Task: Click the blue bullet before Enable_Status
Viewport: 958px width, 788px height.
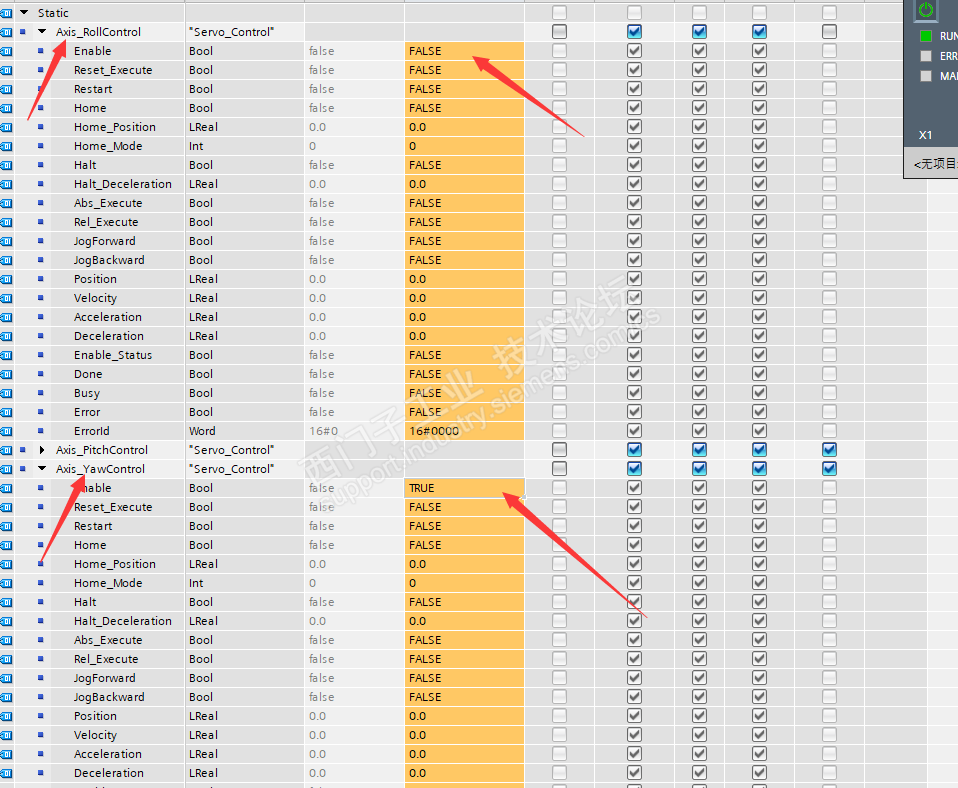Action: [x=40, y=354]
